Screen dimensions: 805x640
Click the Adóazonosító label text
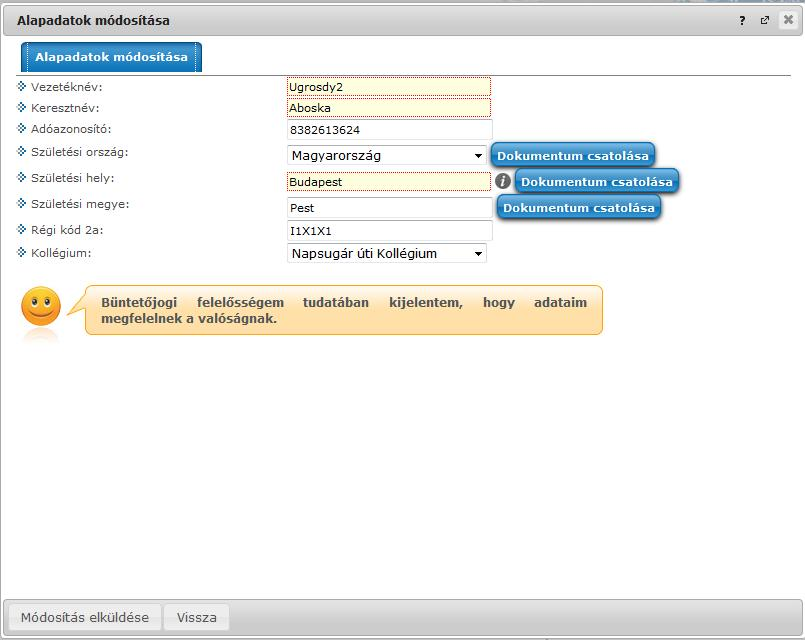coord(71,129)
